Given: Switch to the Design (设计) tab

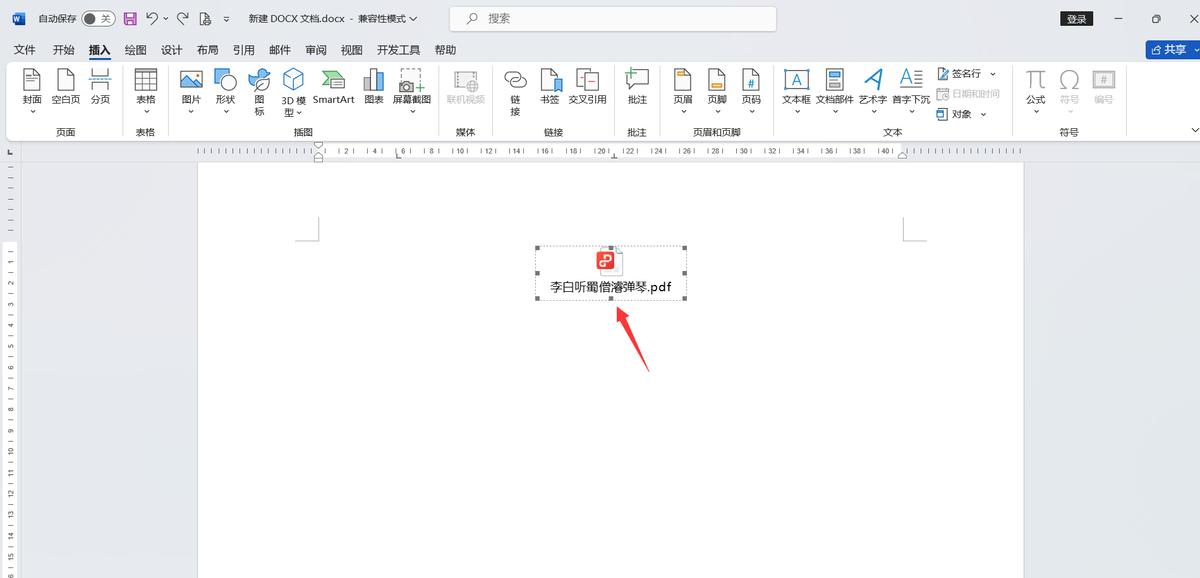Looking at the screenshot, I should pos(172,50).
